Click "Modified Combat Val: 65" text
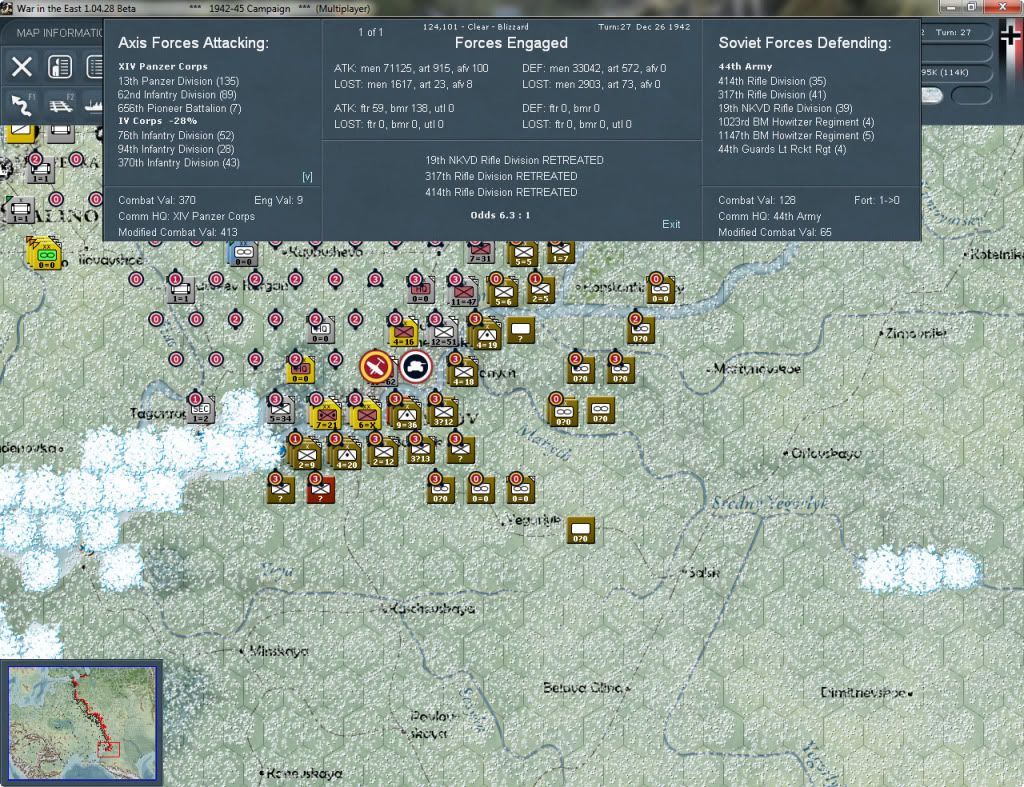The image size is (1024, 787). tap(775, 233)
